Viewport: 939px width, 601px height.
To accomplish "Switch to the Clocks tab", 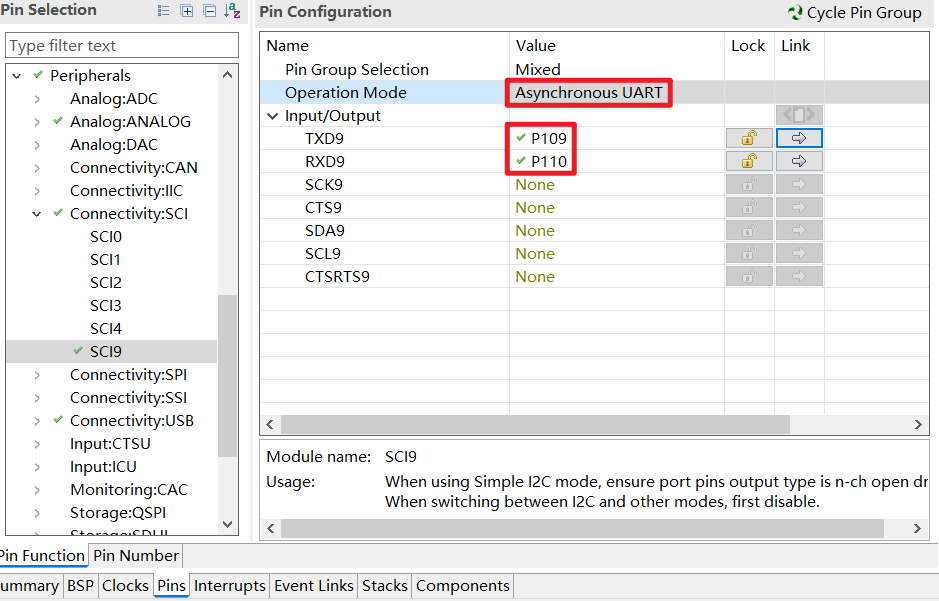I will [x=125, y=585].
